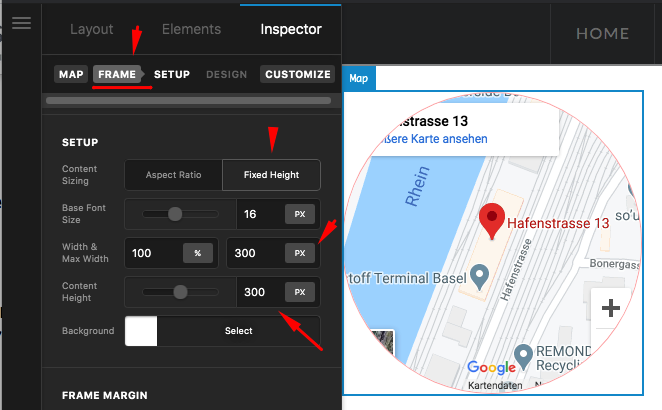Image resolution: width=662 pixels, height=410 pixels.
Task: Toggle the Width percent unit button
Action: [x=198, y=253]
